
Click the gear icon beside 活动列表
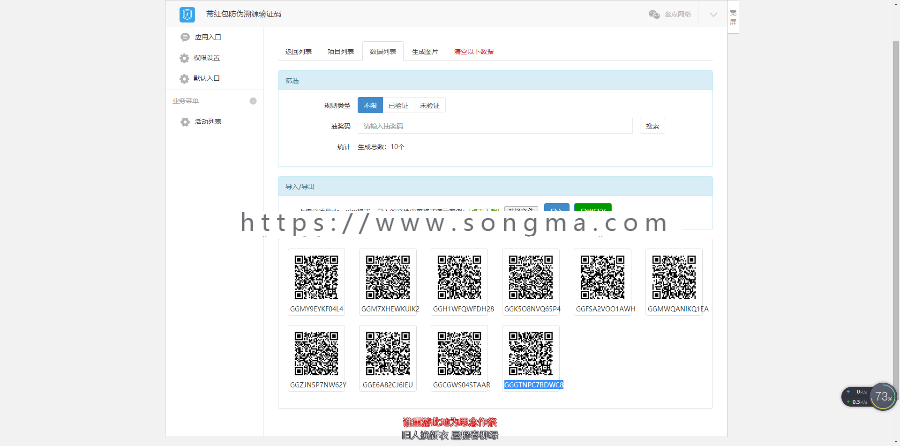point(185,122)
